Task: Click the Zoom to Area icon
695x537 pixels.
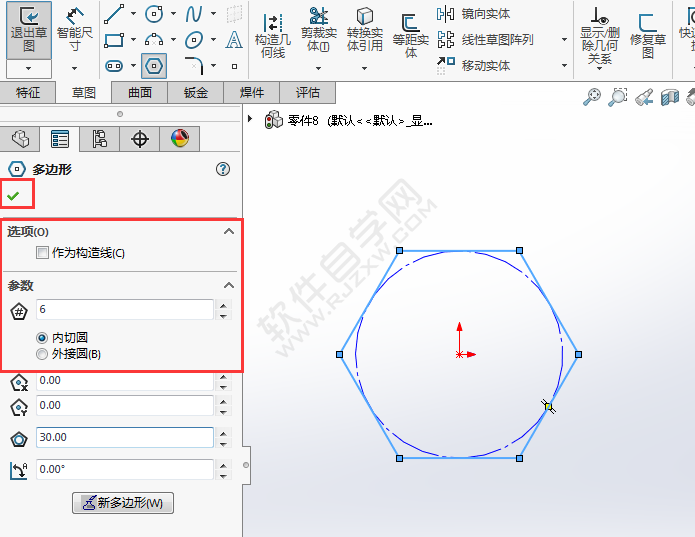Action: 617,97
